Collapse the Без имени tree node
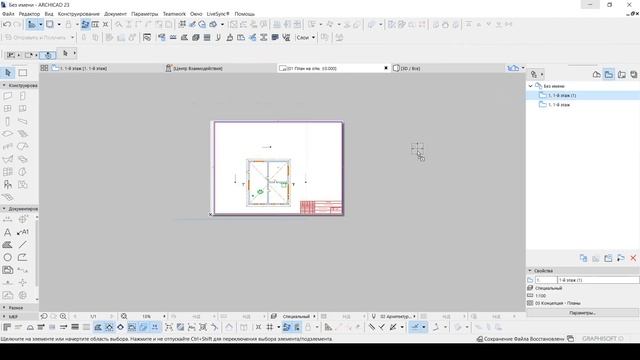The width and height of the screenshot is (640, 360). point(531,86)
